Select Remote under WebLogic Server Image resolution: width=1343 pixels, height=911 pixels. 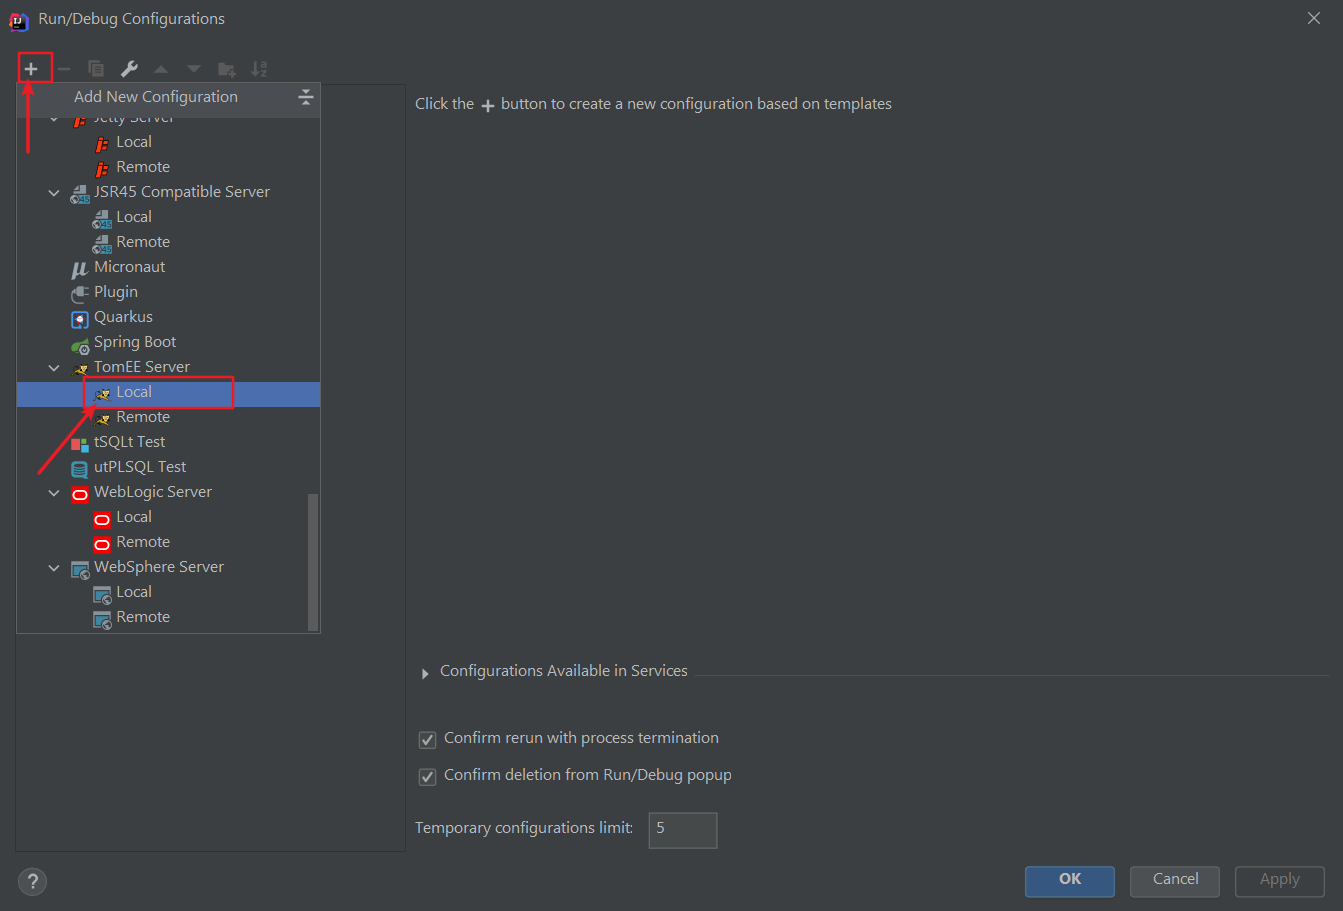pyautogui.click(x=168, y=542)
